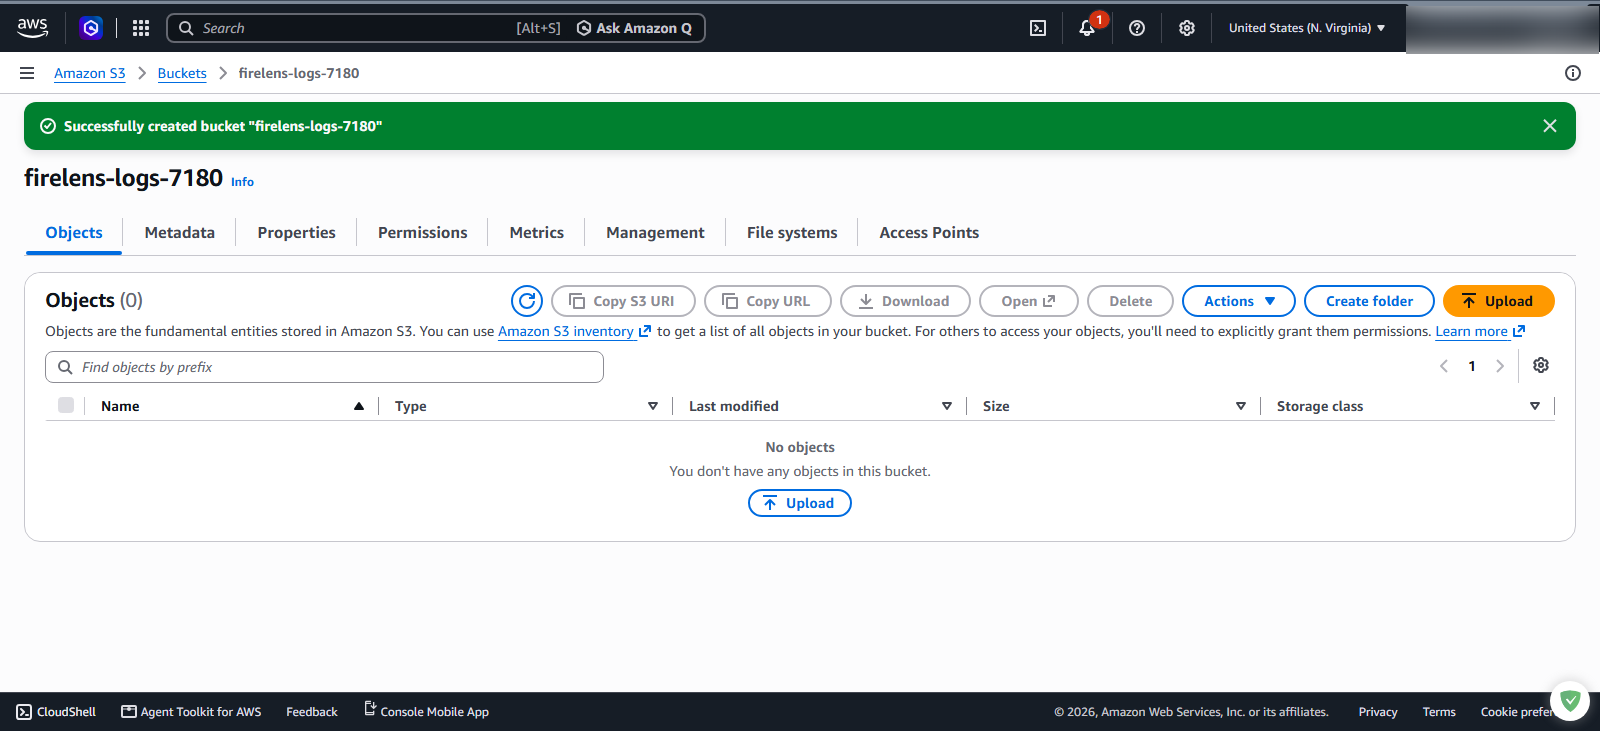Open the Amazon S3 inventory link
This screenshot has height=731, width=1600.
click(574, 331)
